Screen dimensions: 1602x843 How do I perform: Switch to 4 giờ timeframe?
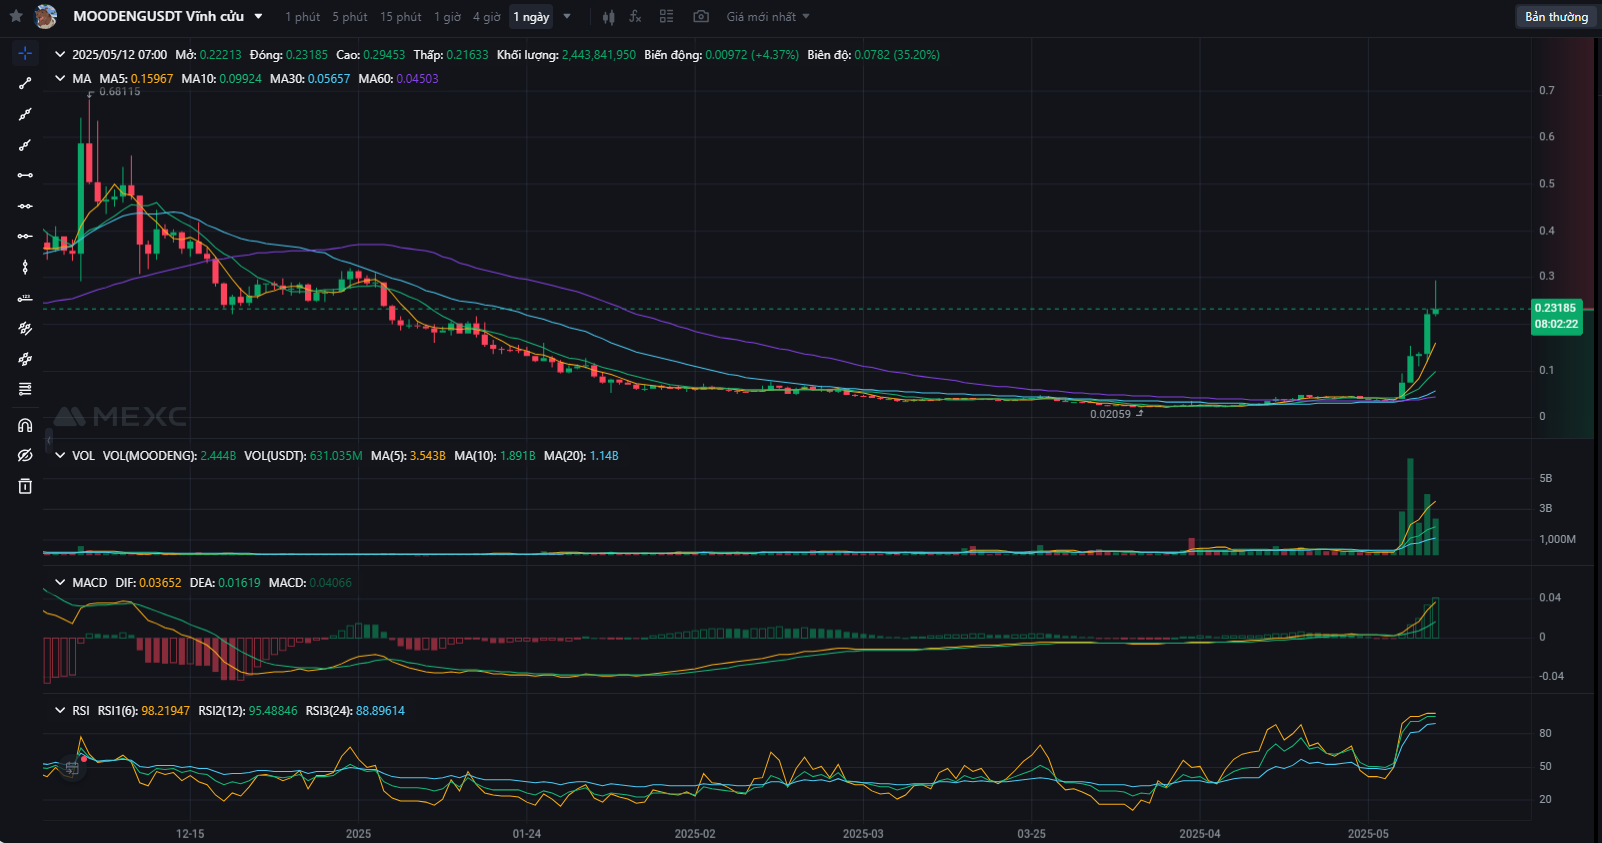click(x=486, y=17)
